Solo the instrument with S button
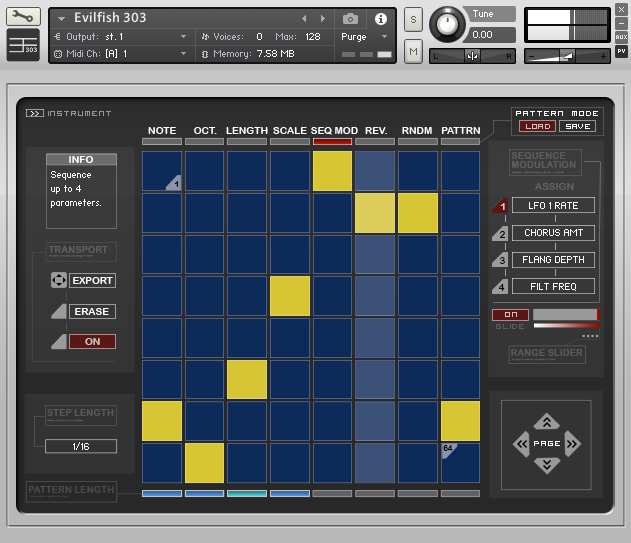This screenshot has width=631, height=543. click(413, 20)
